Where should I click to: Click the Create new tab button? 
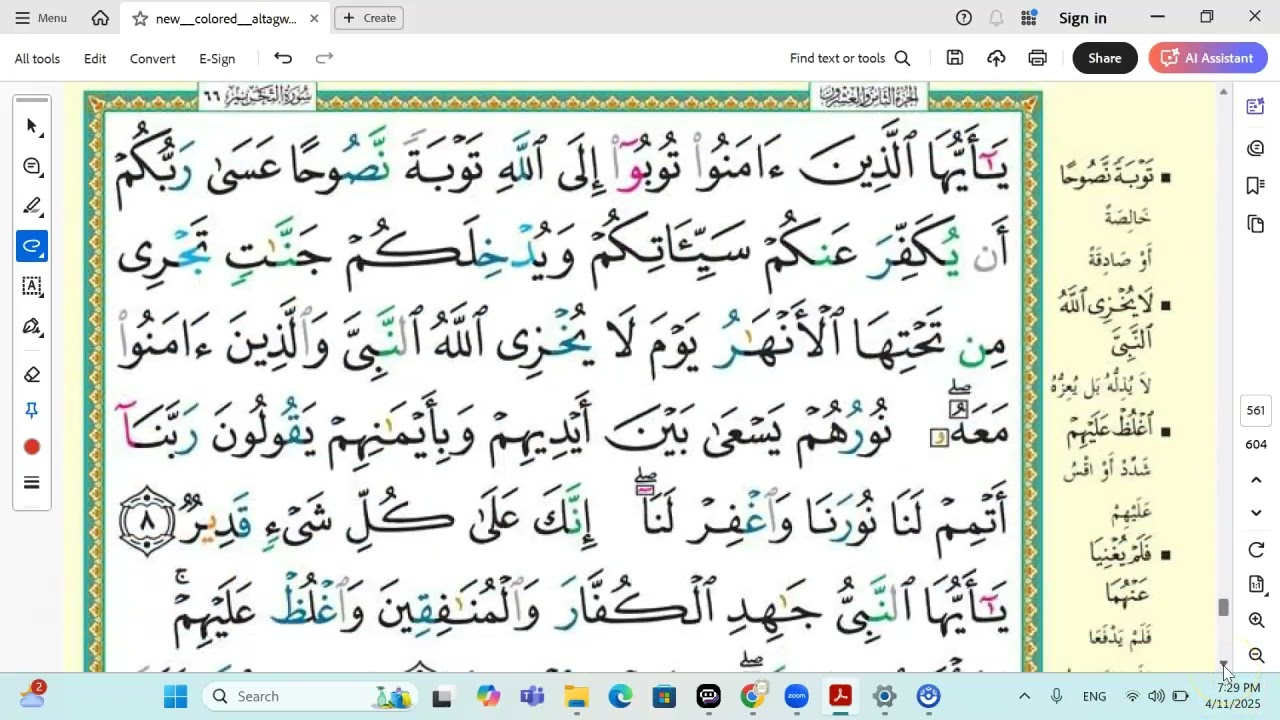click(369, 18)
